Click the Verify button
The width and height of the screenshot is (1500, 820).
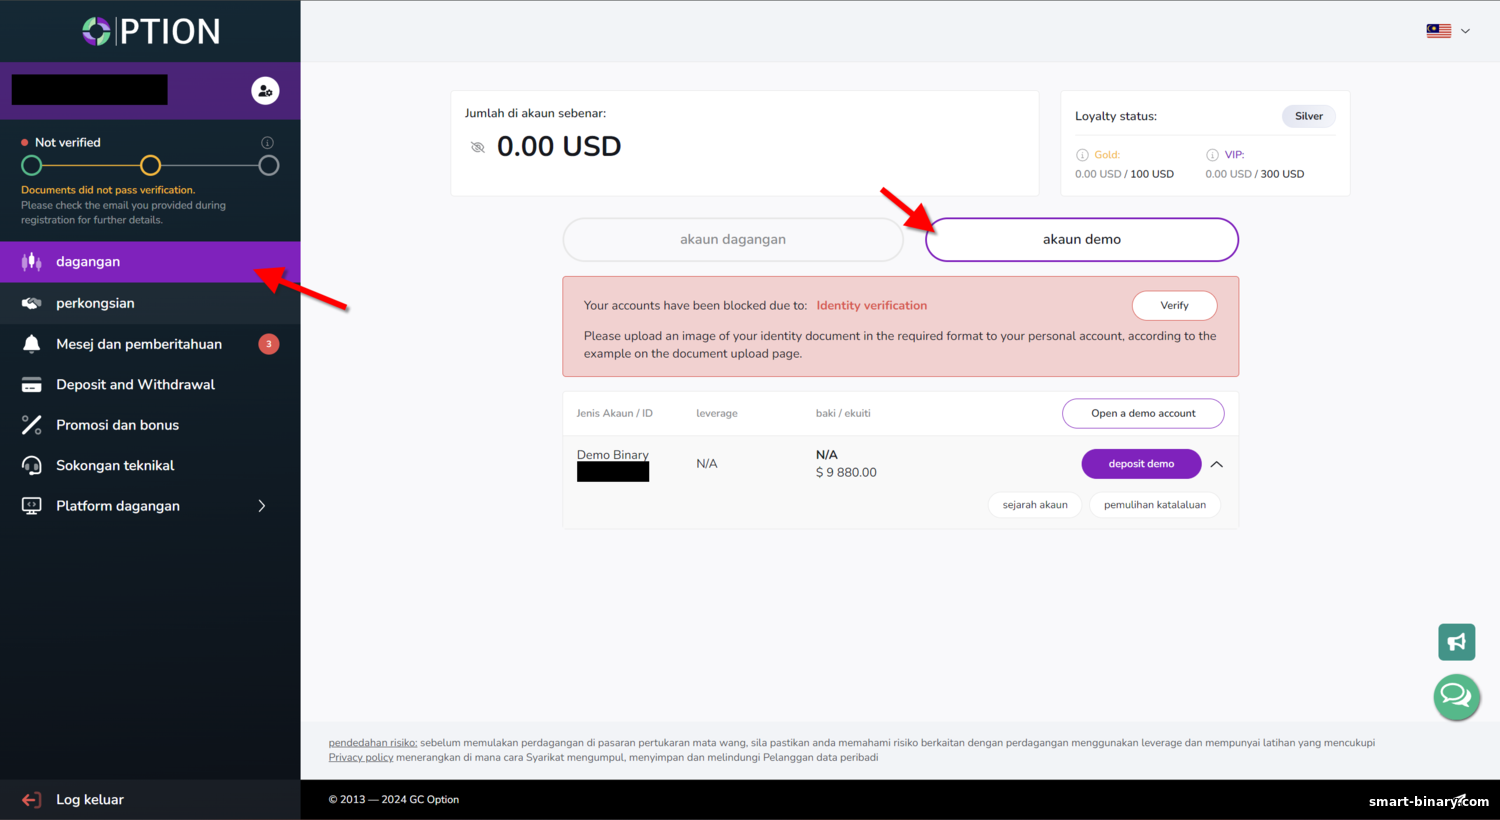[x=1174, y=306]
